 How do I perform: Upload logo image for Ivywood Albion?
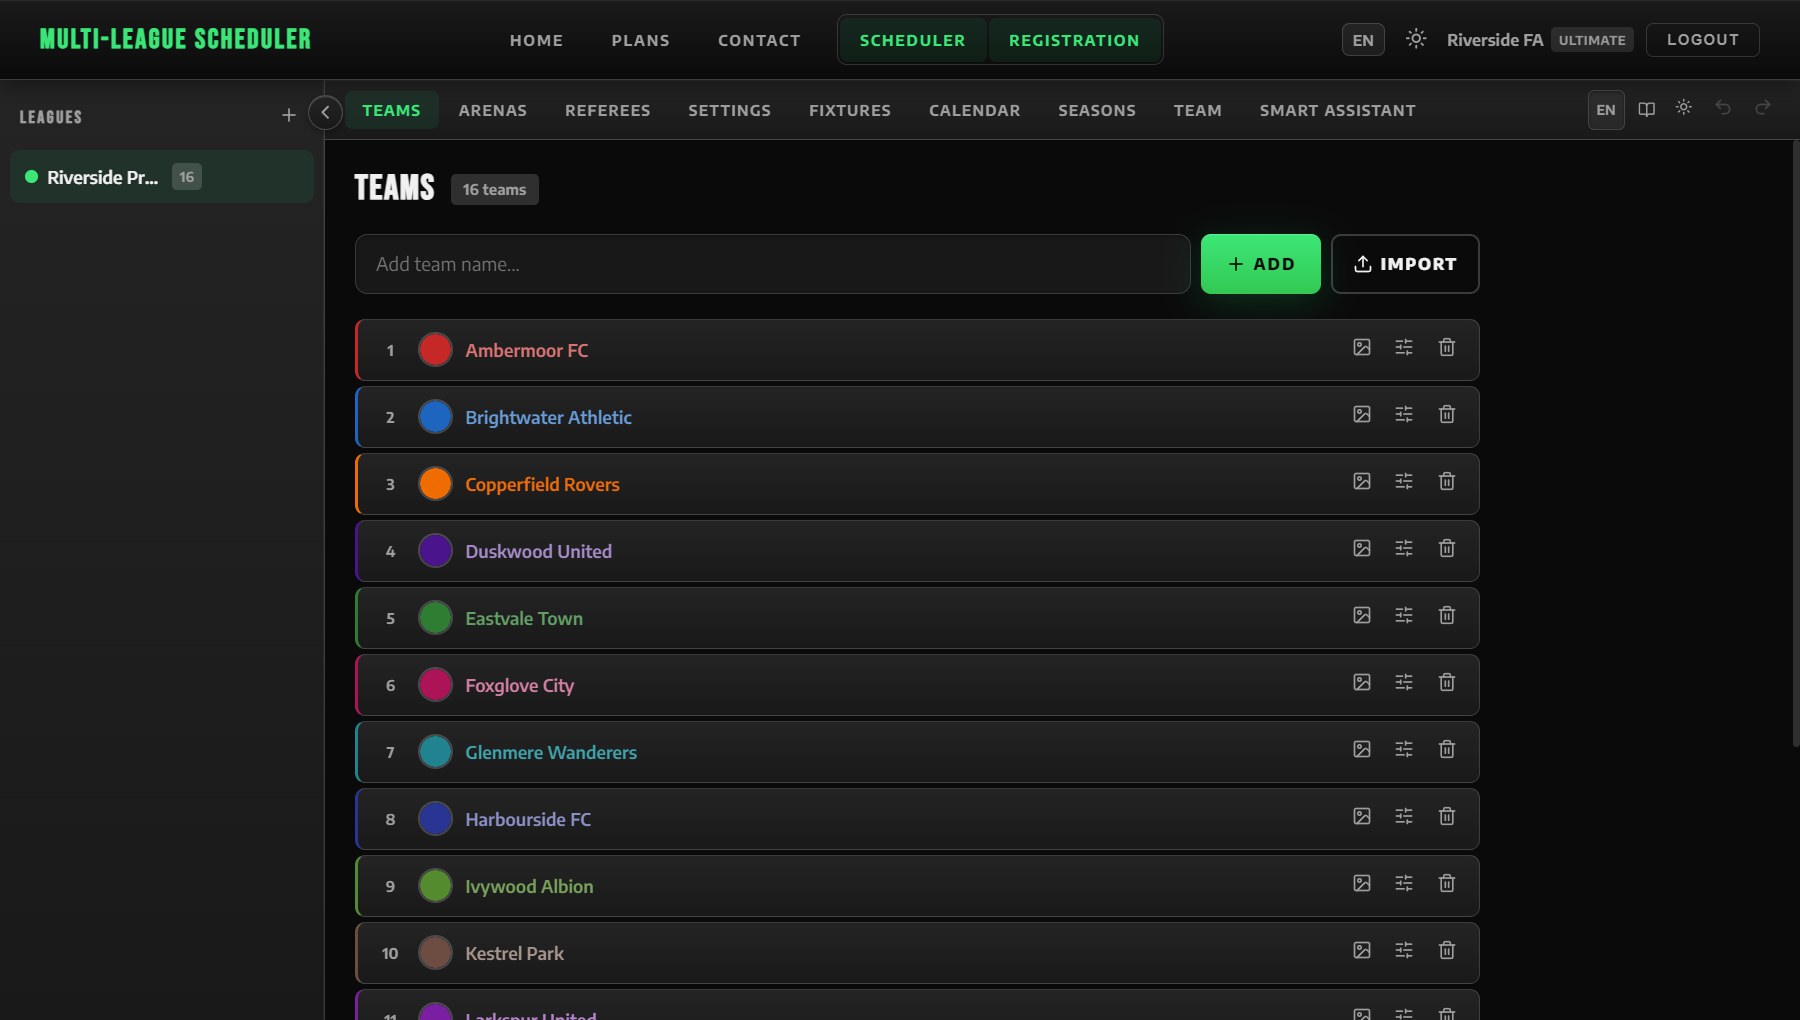pos(1362,884)
